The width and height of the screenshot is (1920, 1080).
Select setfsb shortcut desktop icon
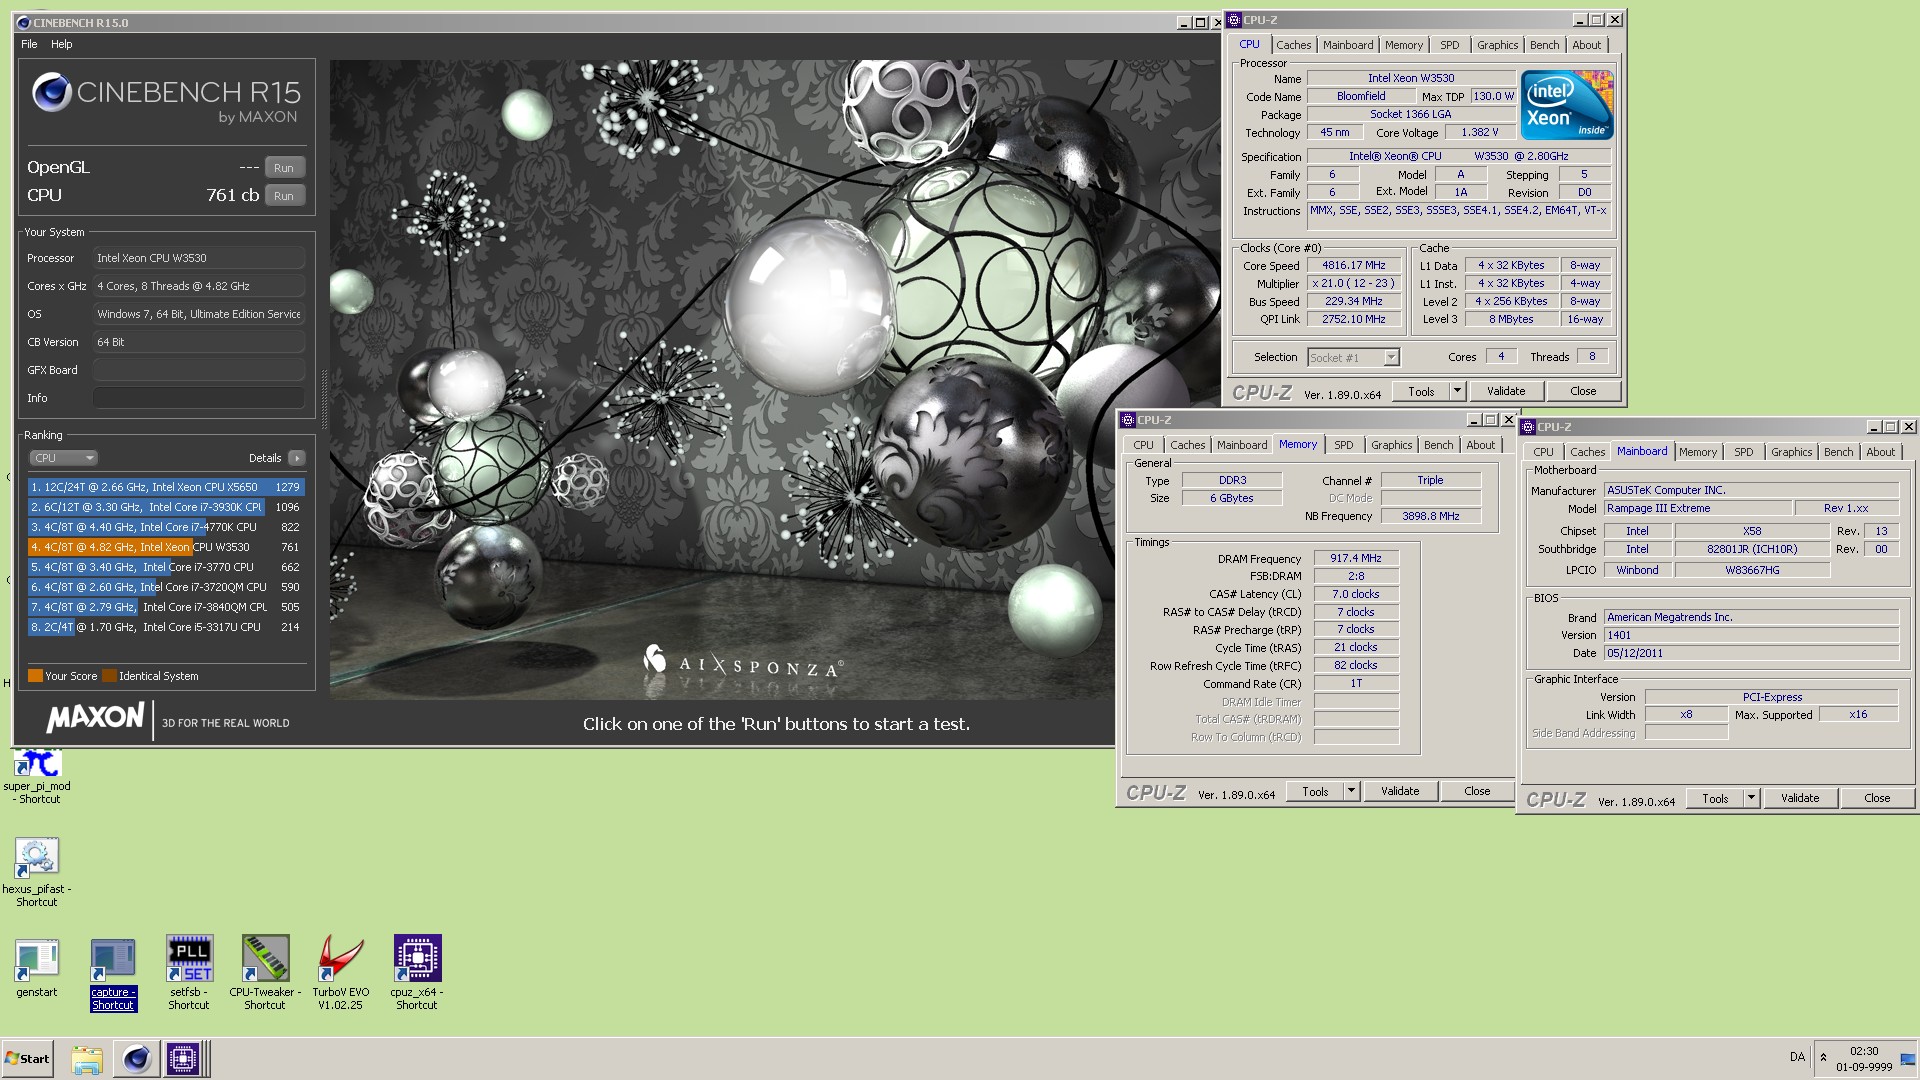click(x=189, y=974)
